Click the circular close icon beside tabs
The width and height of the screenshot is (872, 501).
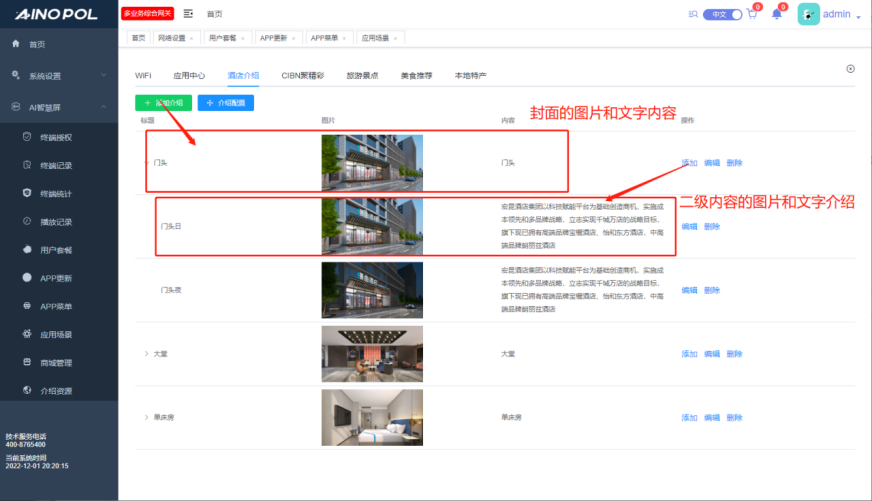tap(850, 69)
